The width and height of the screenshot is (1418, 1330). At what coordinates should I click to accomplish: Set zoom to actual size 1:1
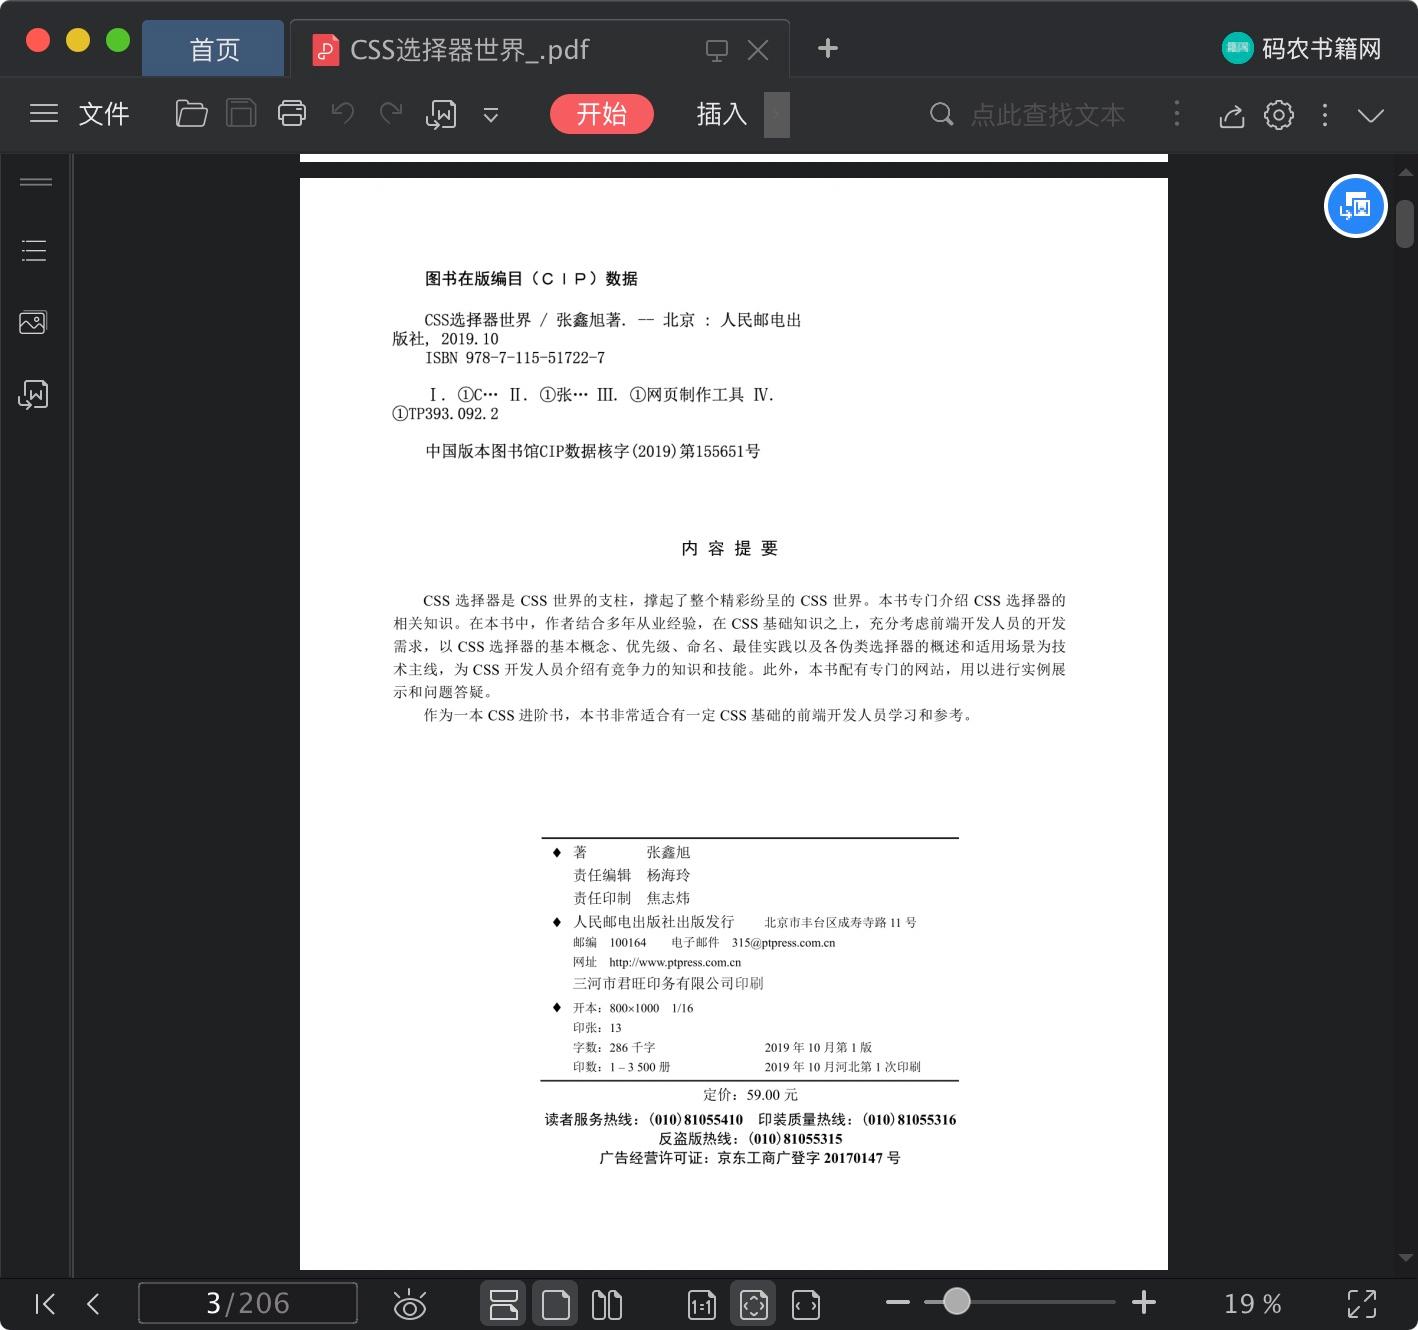point(701,1303)
